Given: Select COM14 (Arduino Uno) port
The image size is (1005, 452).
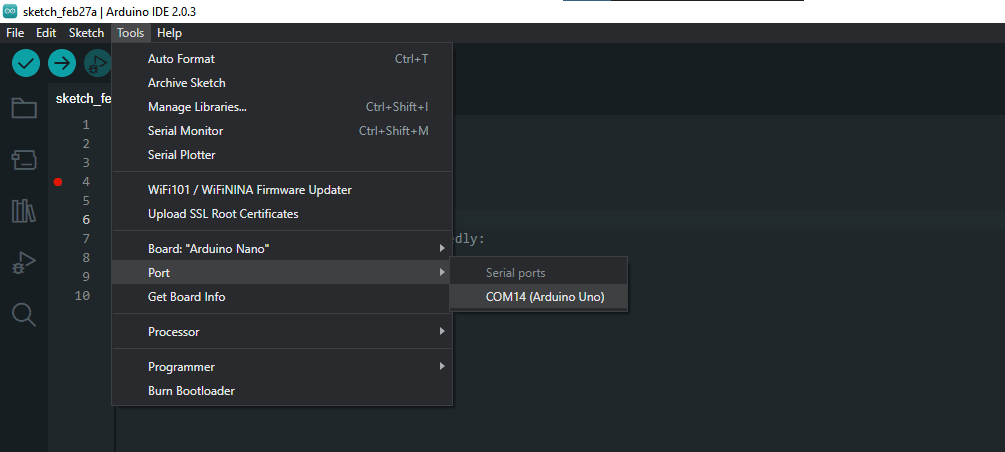Looking at the screenshot, I should pos(538,297).
